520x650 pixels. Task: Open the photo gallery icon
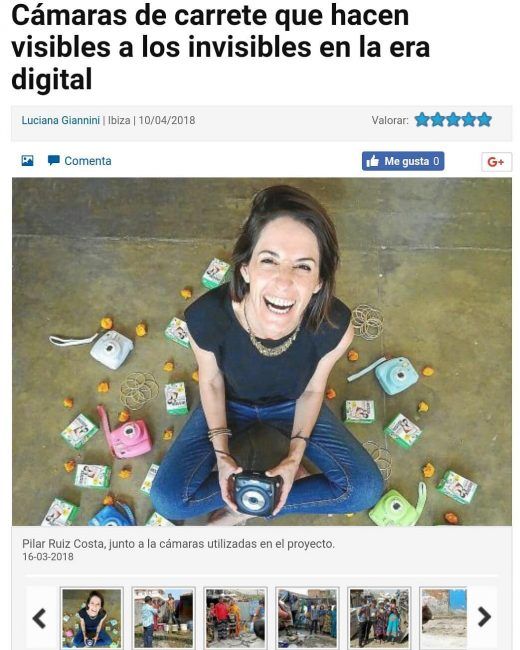27,160
